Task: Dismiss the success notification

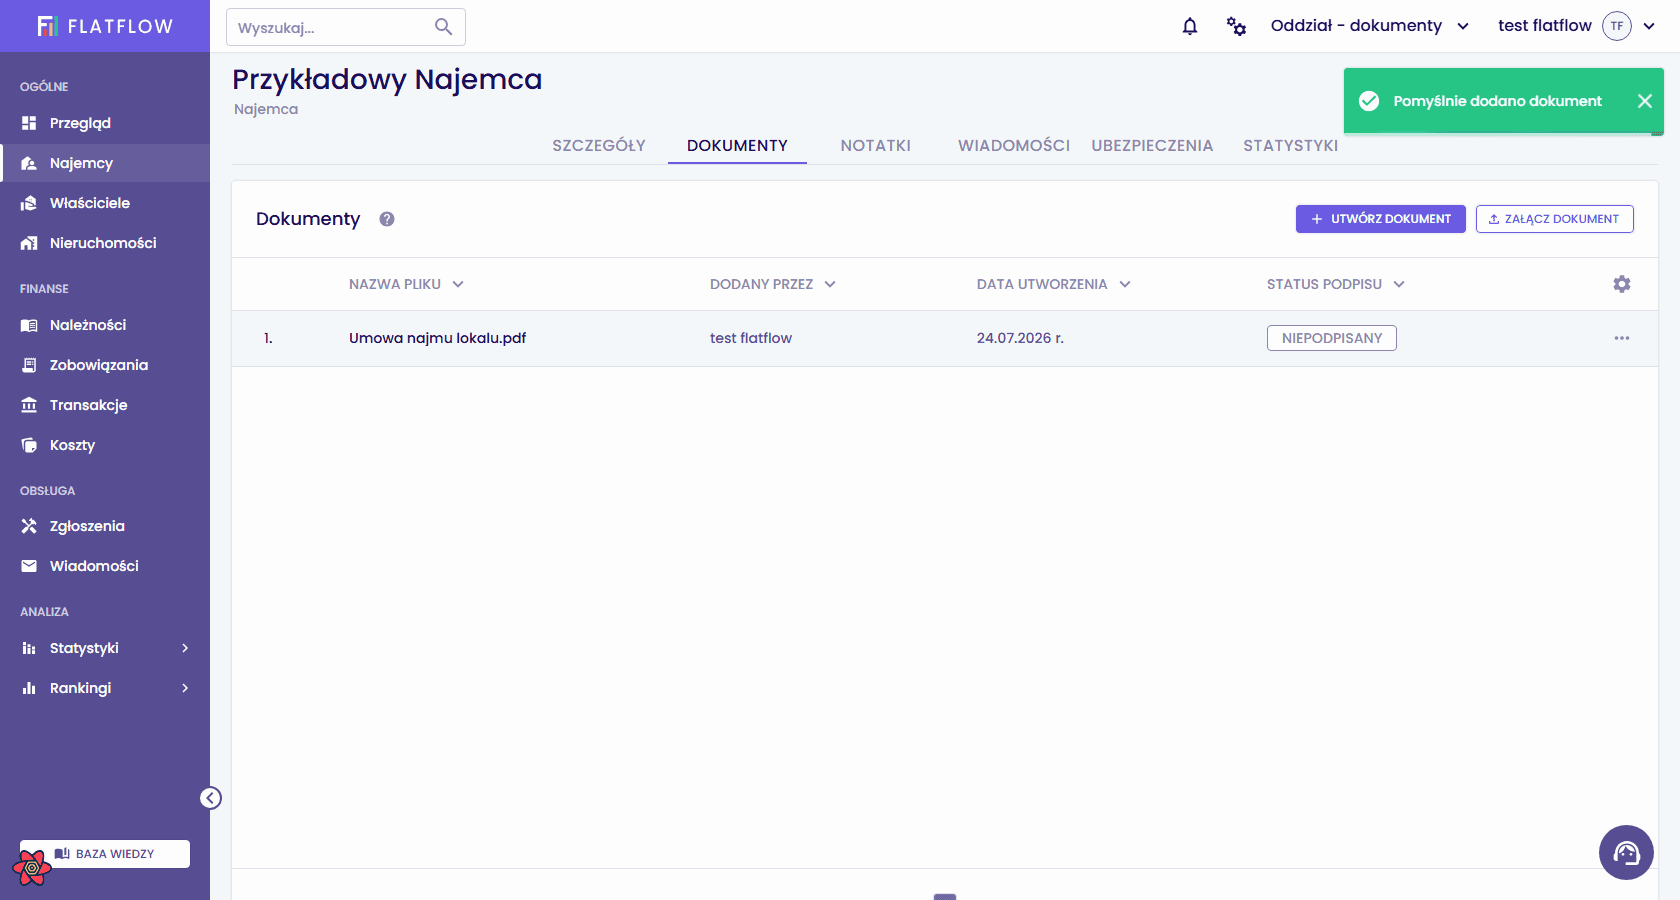Action: coord(1645,101)
